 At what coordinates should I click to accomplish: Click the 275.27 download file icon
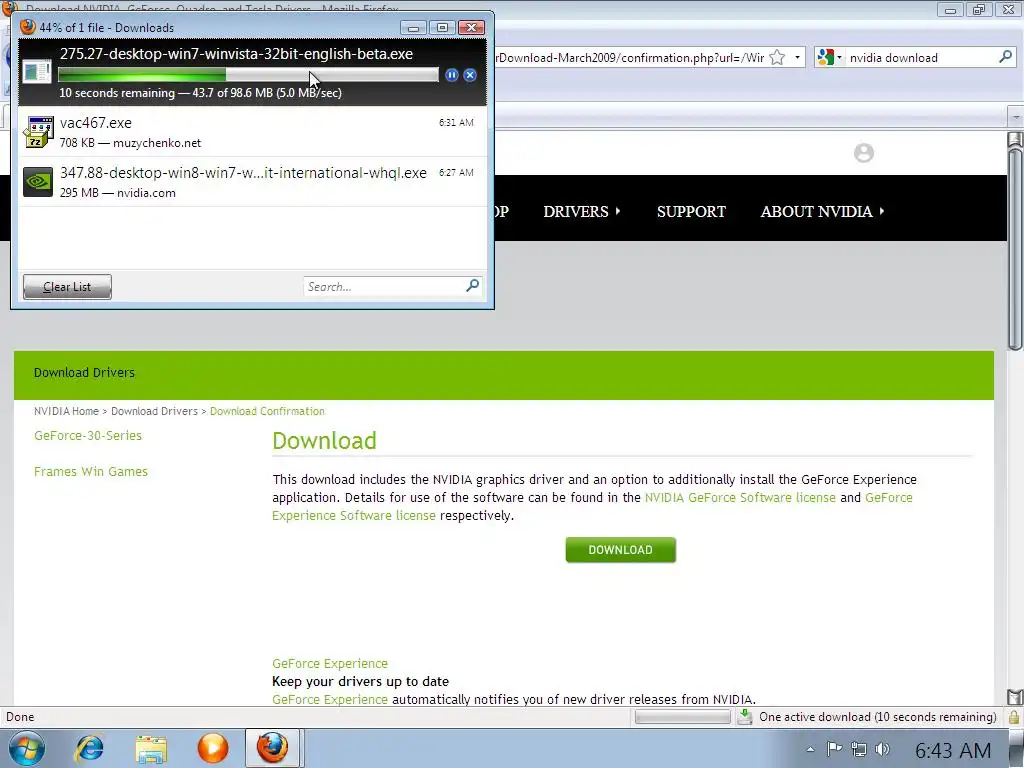click(37, 71)
